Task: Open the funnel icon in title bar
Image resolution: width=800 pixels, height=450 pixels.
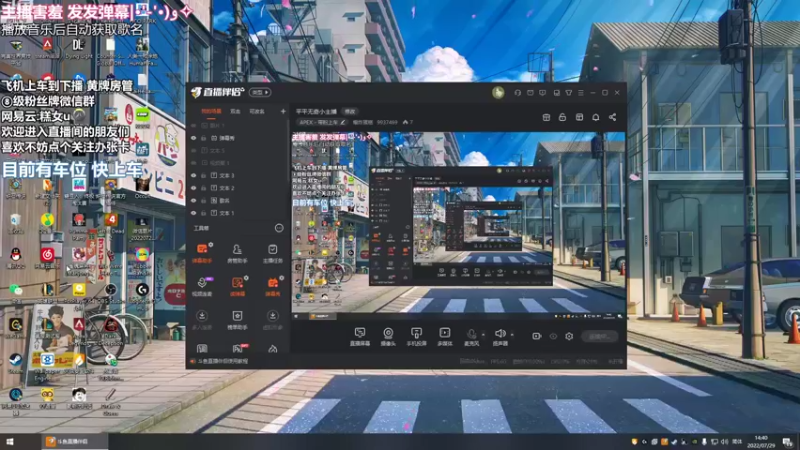Action: click(568, 93)
